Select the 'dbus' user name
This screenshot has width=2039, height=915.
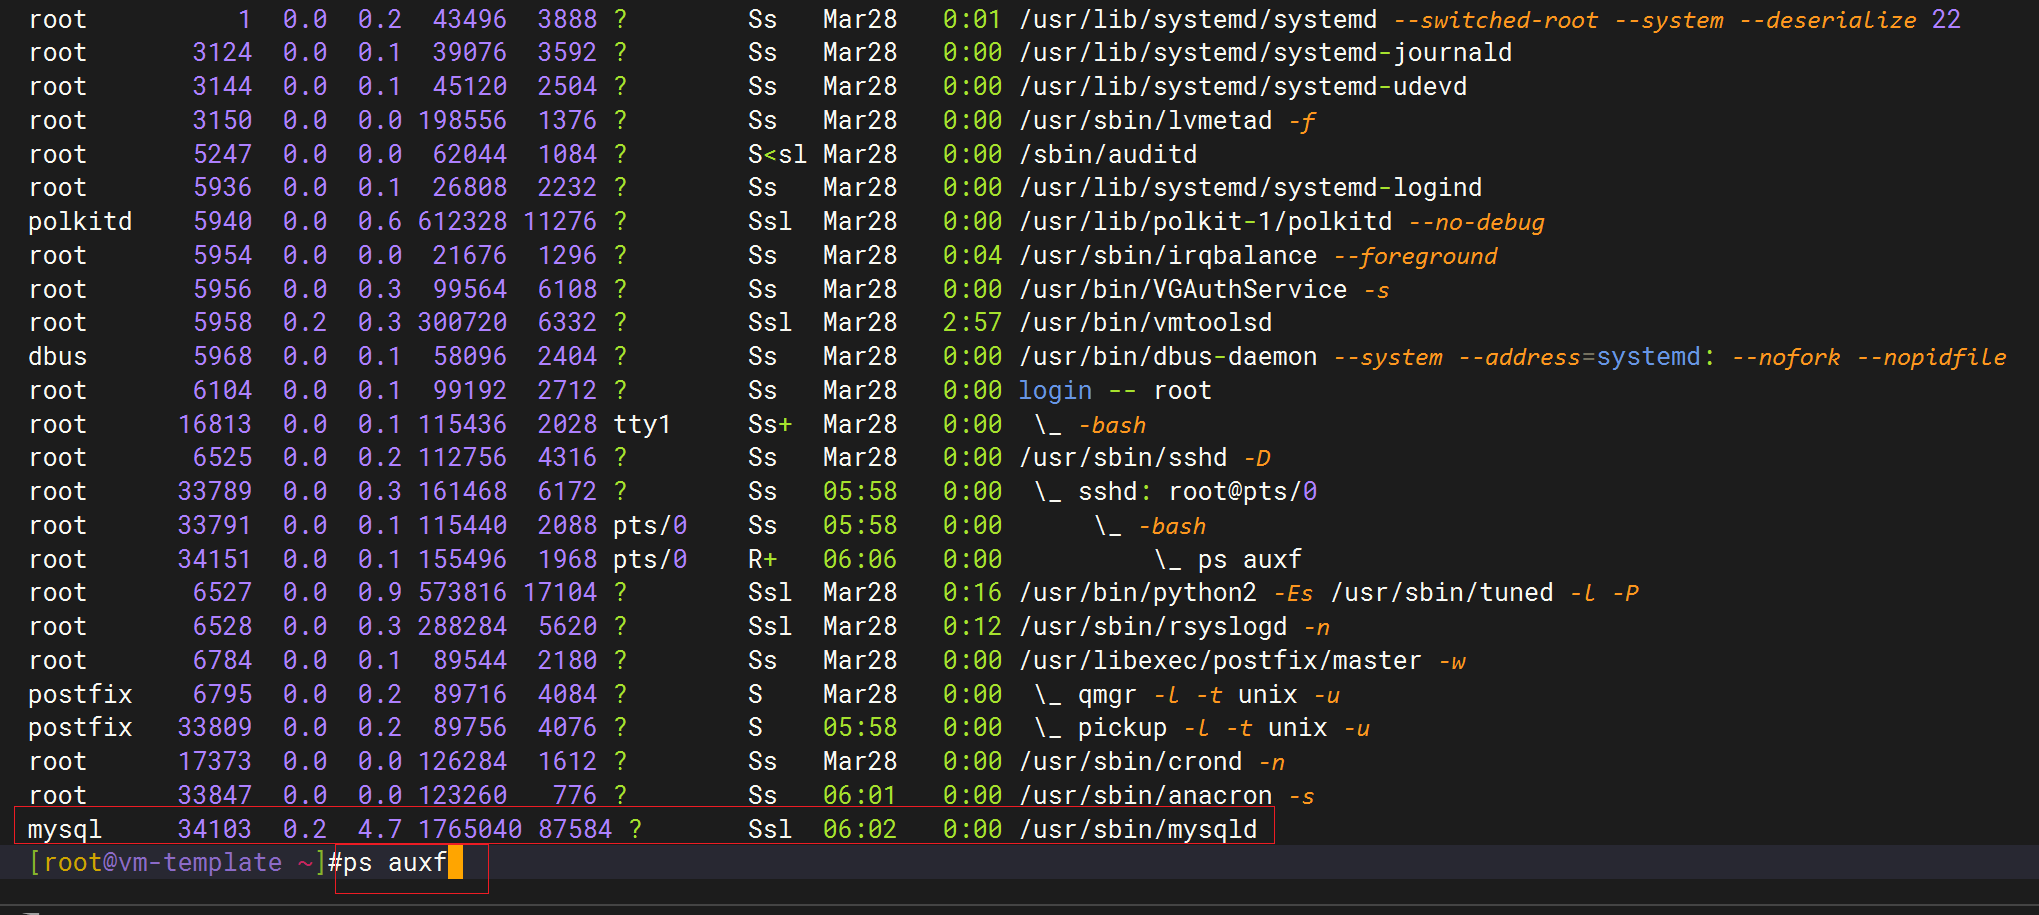[x=58, y=356]
